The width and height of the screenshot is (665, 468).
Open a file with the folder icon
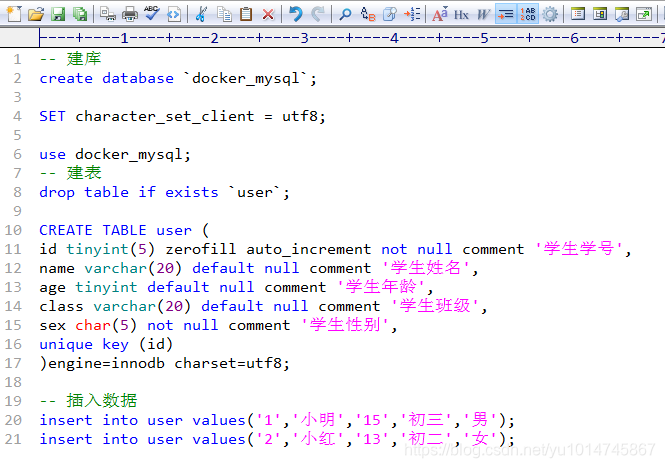point(36,14)
